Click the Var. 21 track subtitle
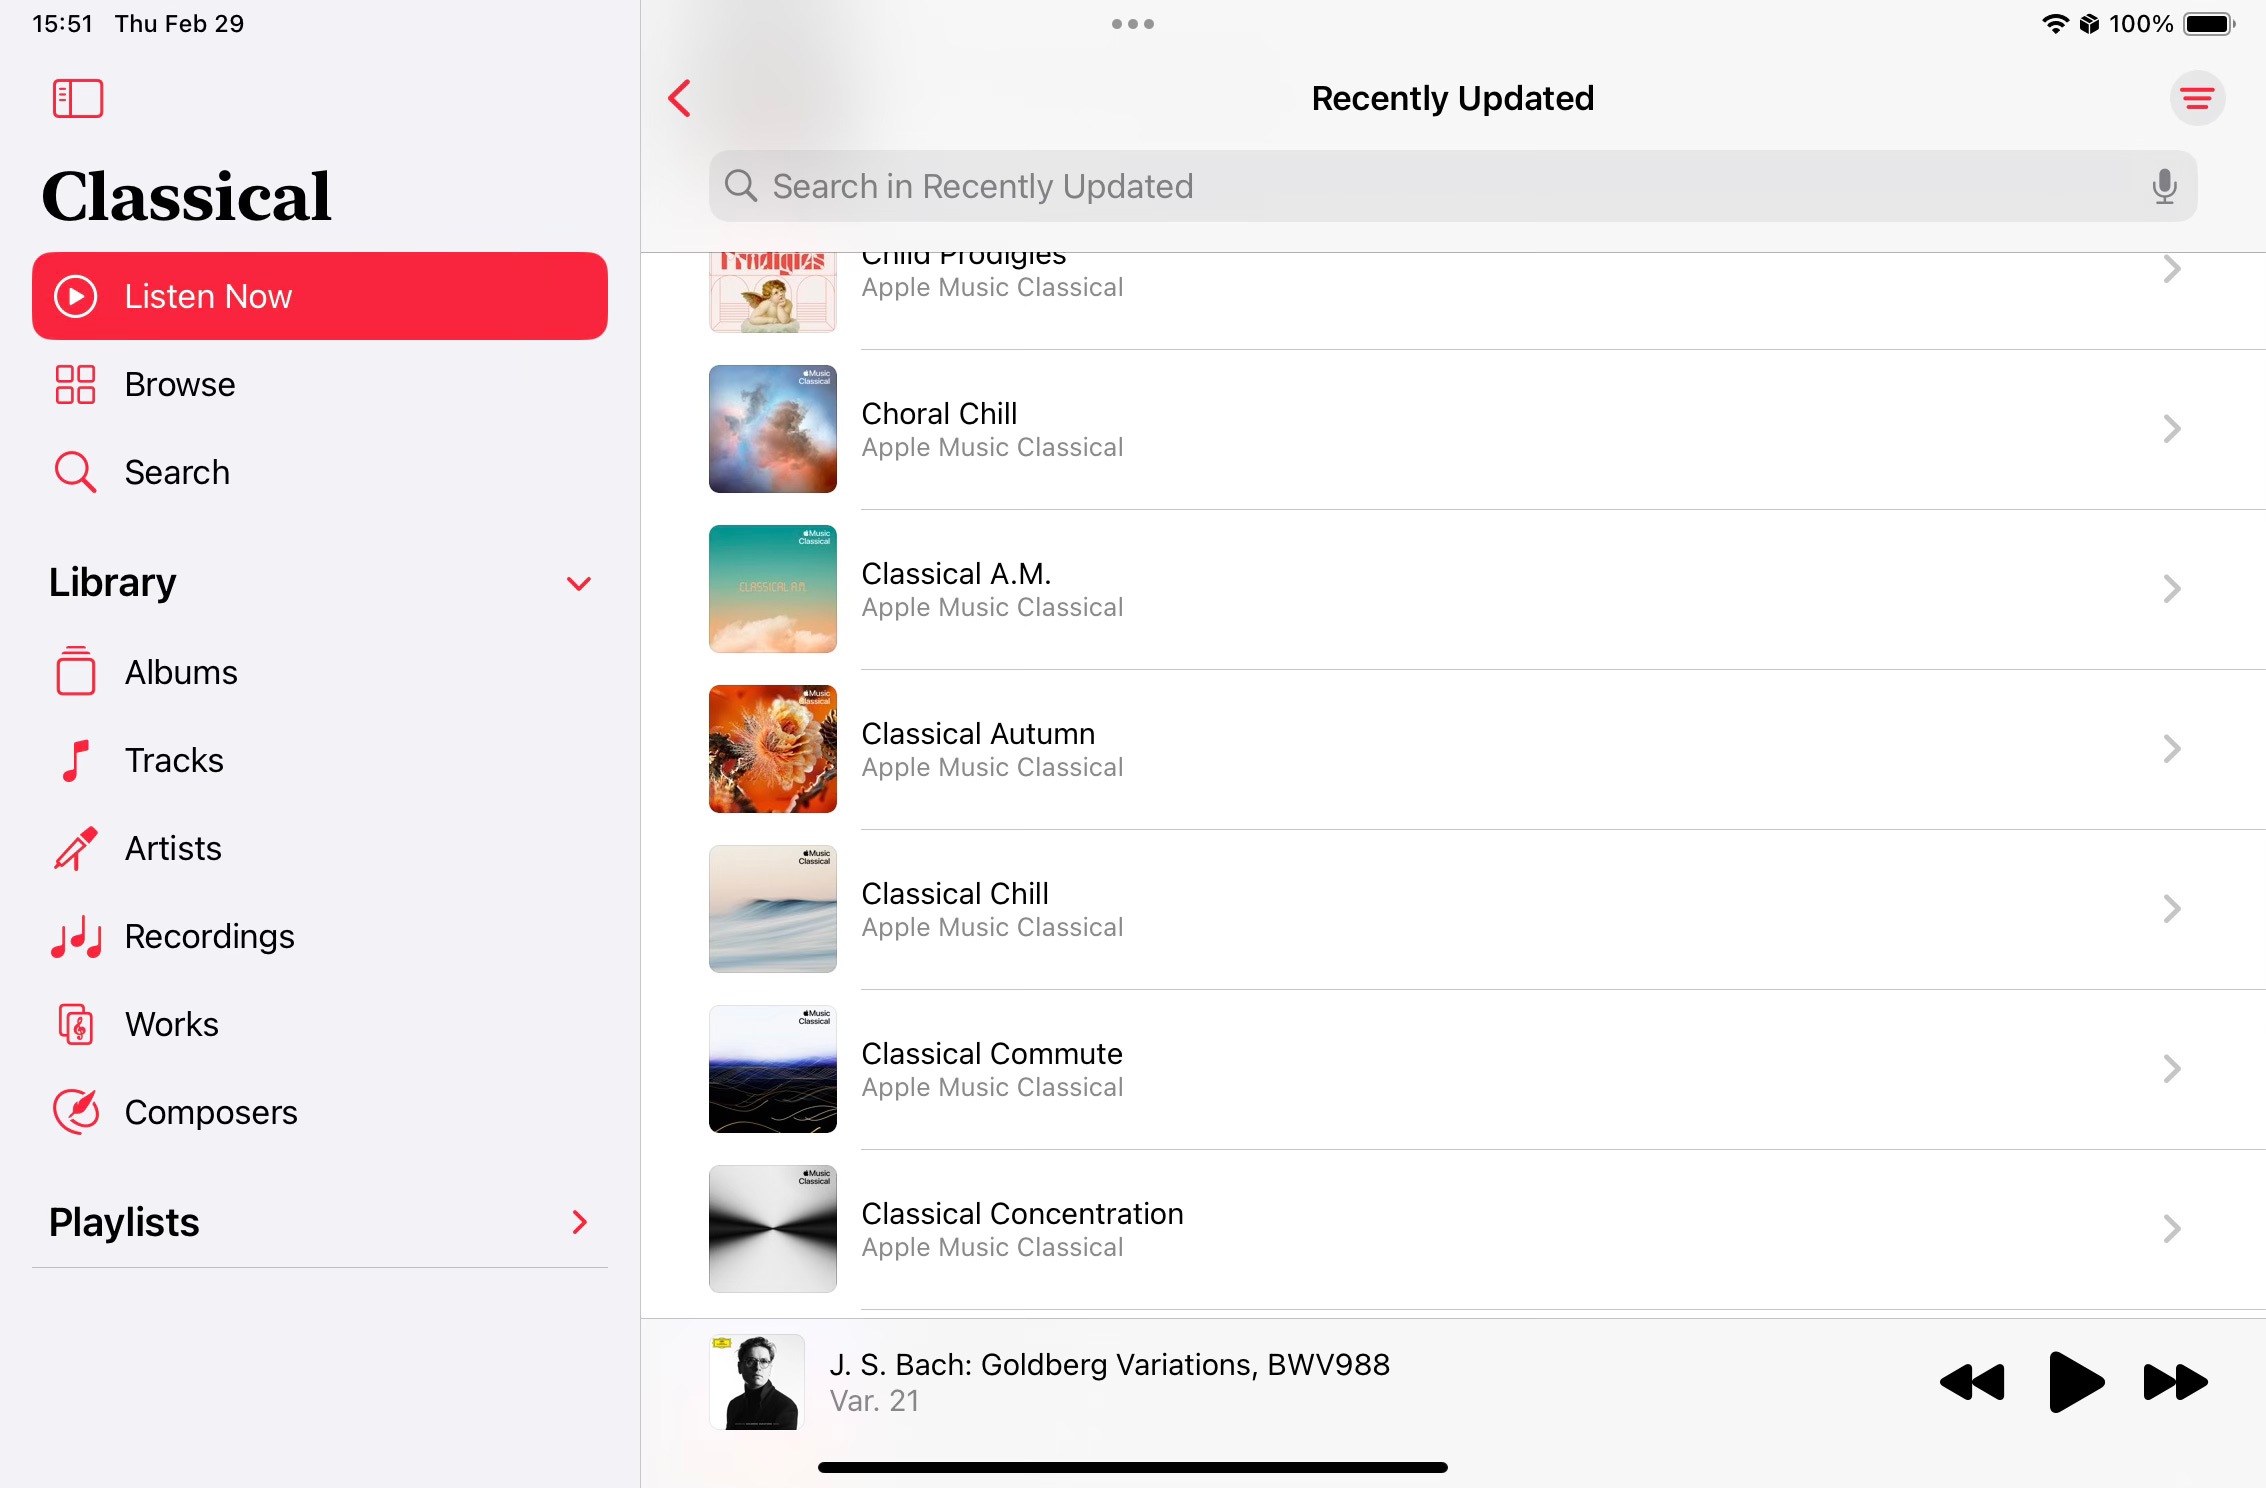 click(x=874, y=1401)
